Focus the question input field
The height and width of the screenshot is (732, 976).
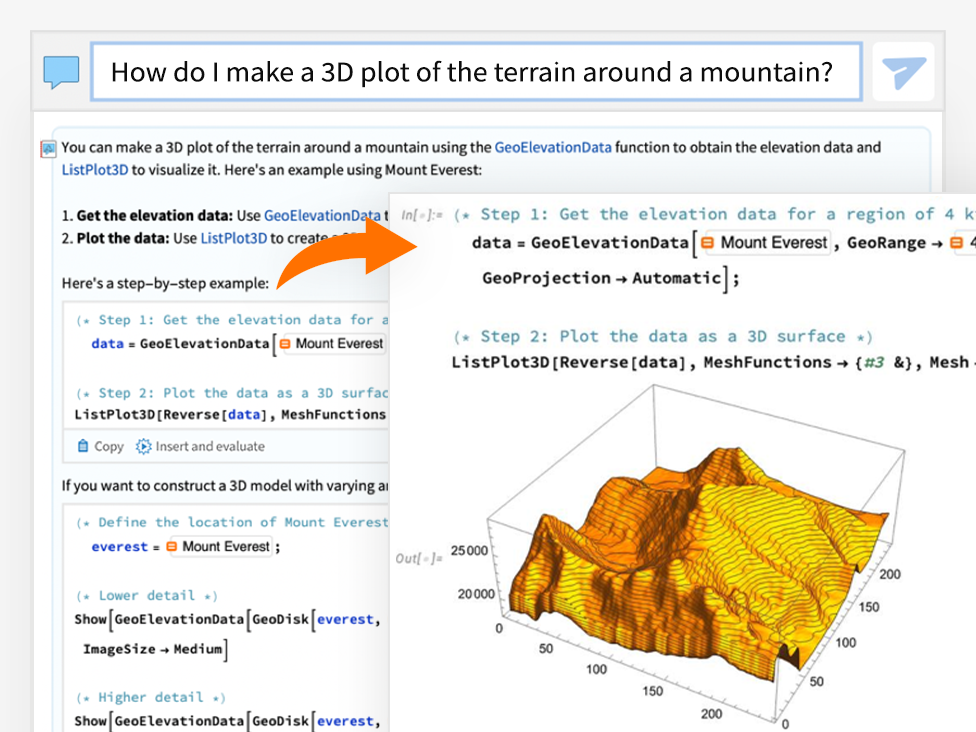coord(476,72)
